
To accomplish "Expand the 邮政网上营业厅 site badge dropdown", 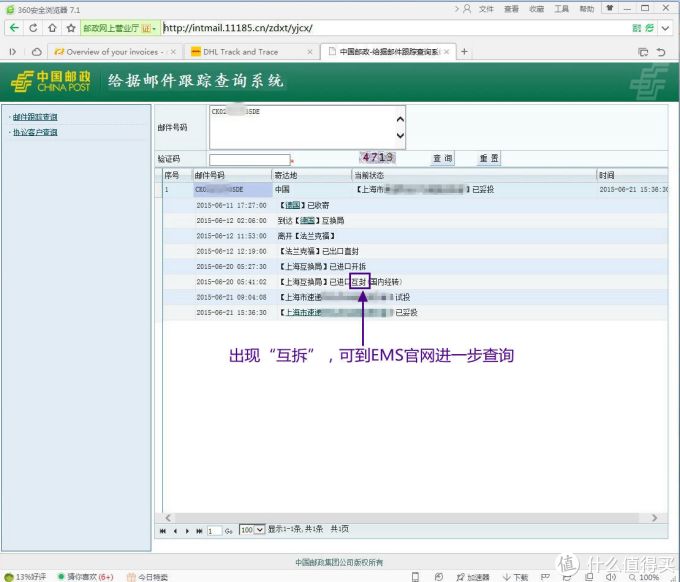I will coord(154,28).
